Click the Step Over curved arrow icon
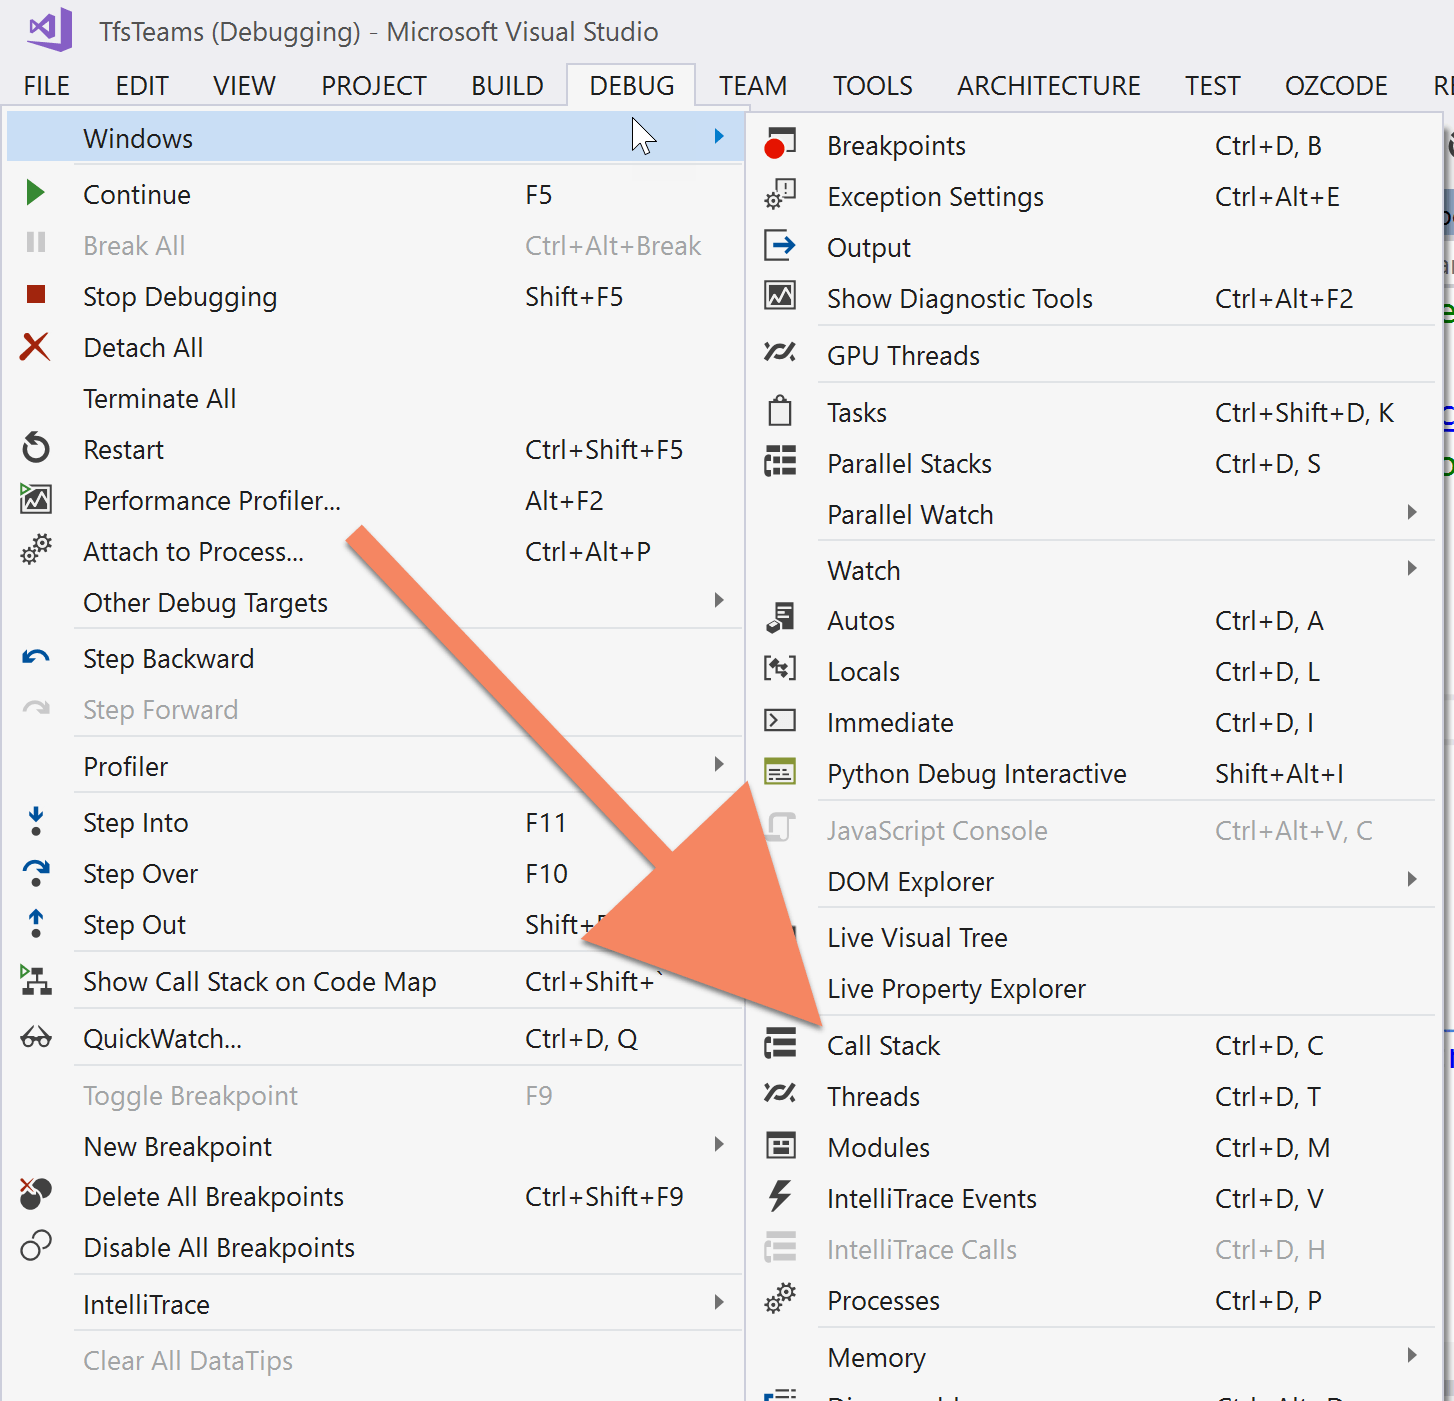The height and width of the screenshot is (1401, 1454). click(x=36, y=872)
